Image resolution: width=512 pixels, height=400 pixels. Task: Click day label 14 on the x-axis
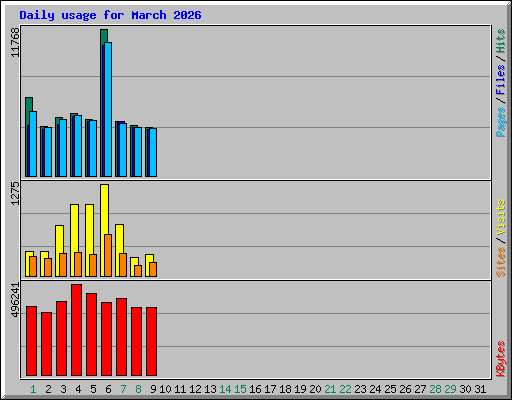tap(225, 389)
